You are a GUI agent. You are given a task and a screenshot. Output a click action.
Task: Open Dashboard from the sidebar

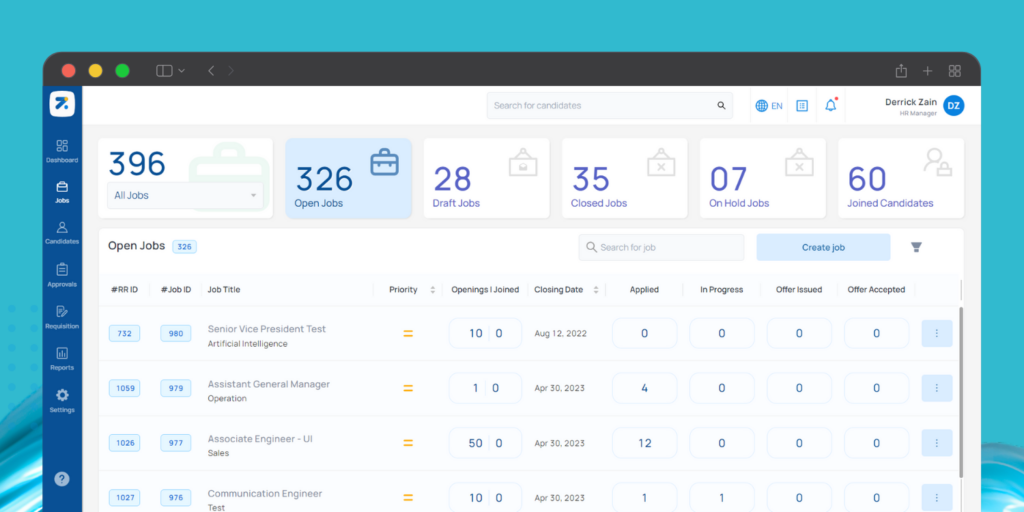click(62, 151)
